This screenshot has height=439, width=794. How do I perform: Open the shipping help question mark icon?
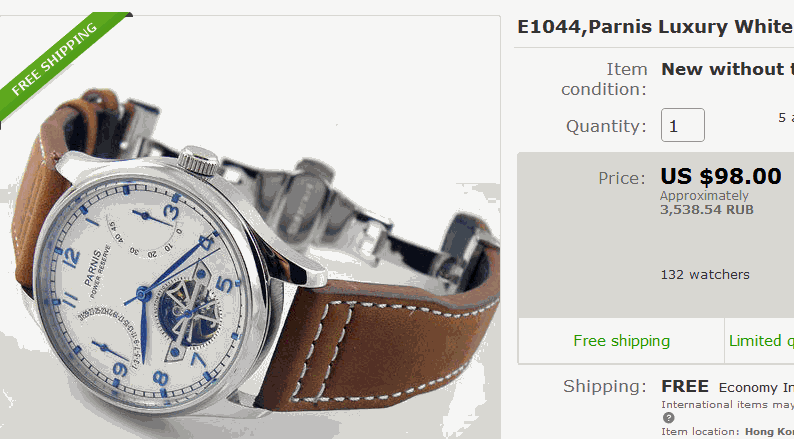coord(669,418)
